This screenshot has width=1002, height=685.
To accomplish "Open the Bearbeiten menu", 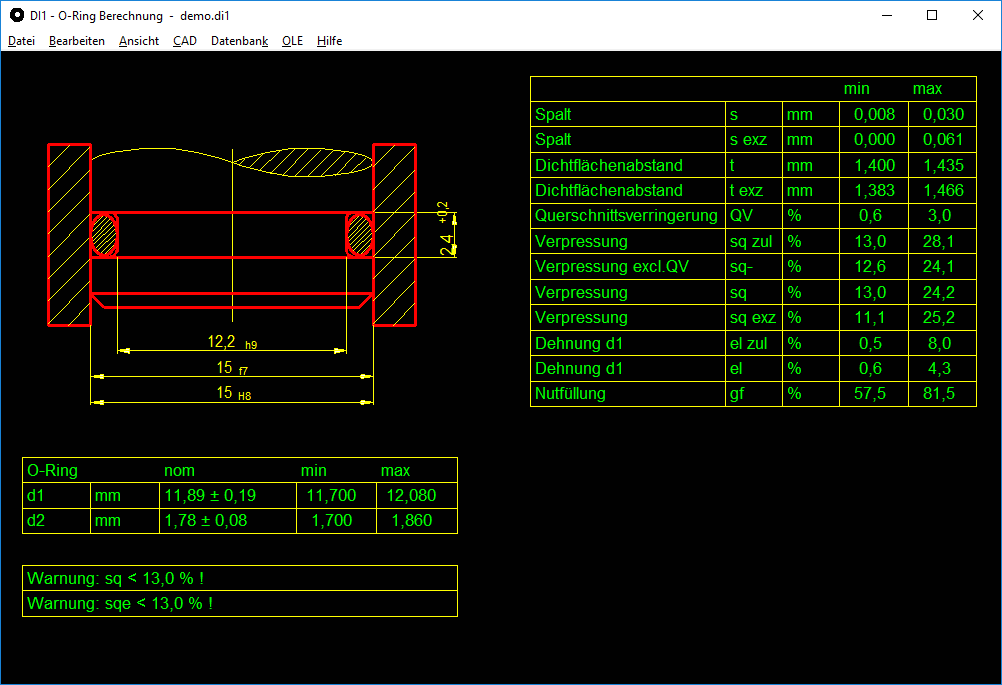I will point(76,41).
